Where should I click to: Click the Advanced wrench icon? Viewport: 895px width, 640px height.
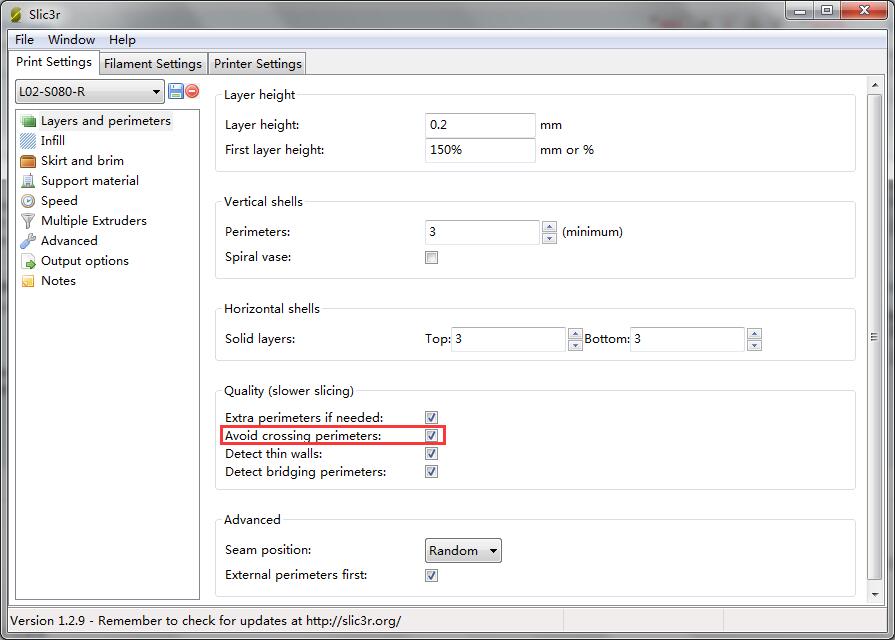28,241
